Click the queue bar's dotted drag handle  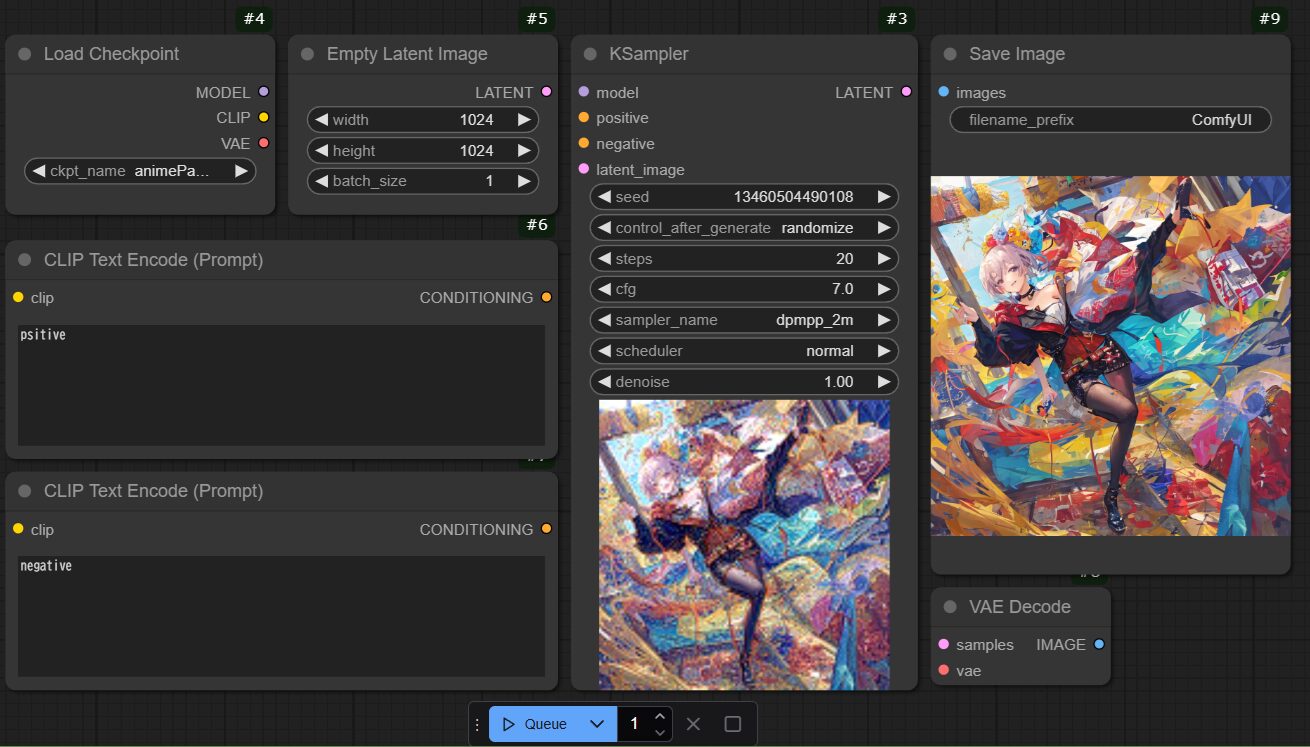click(x=477, y=724)
